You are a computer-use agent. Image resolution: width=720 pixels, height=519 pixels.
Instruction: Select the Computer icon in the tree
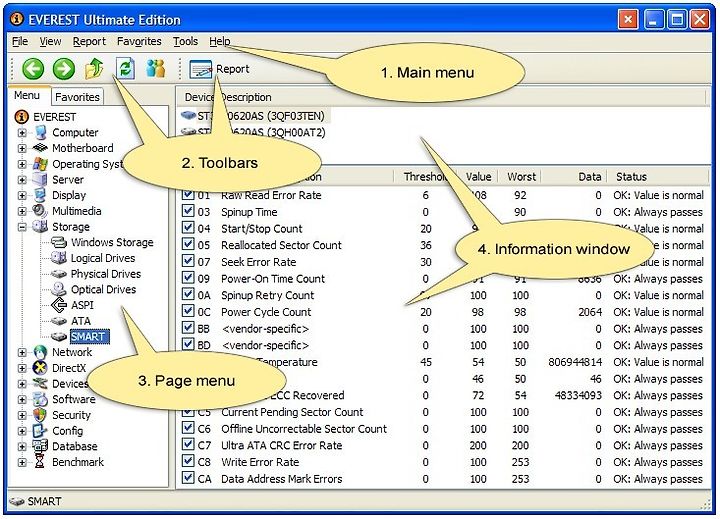coord(40,133)
